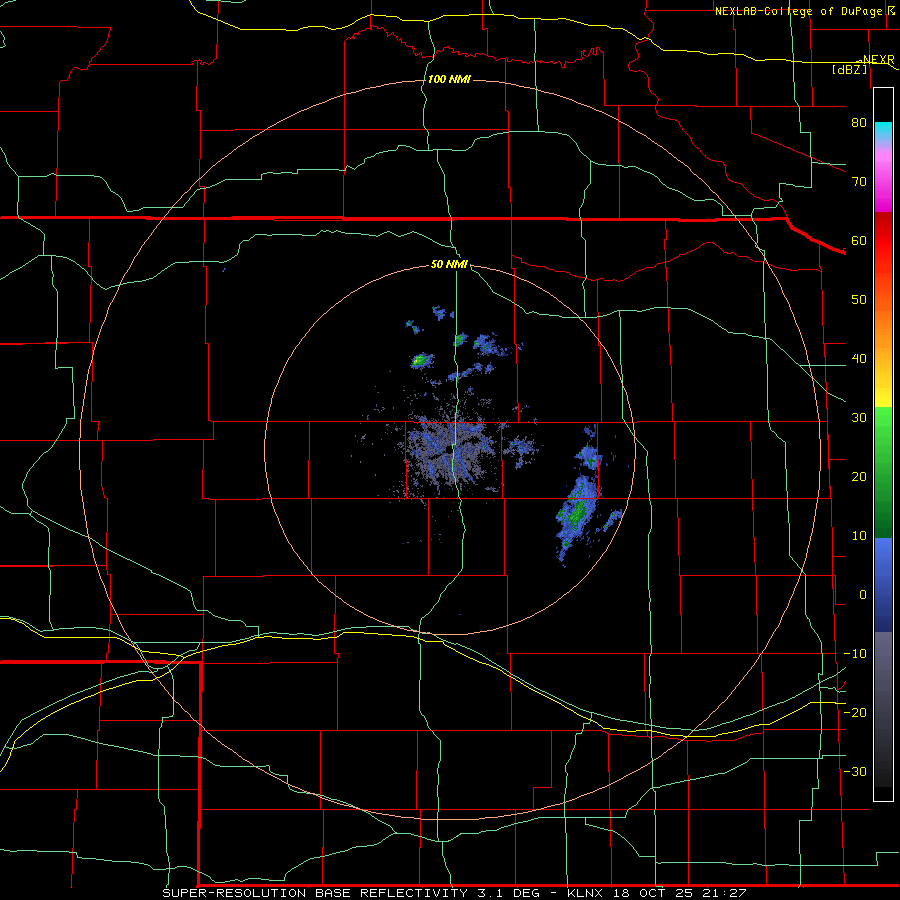The width and height of the screenshot is (900, 900).
Task: Click the 100 NMI range ring label
Action: (x=449, y=79)
